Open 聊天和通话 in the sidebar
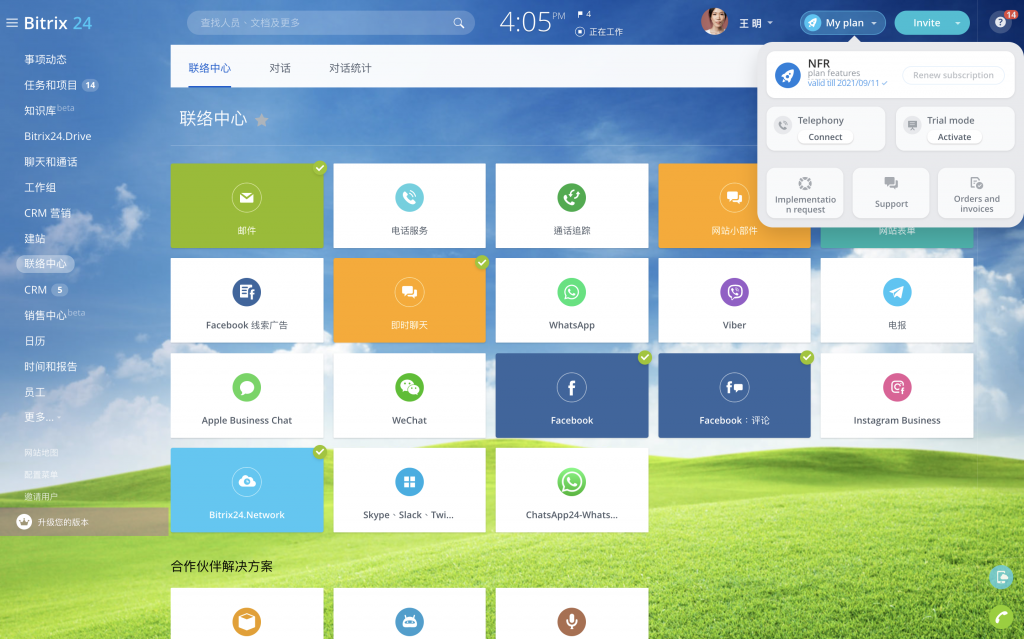The image size is (1024, 639). pos(51,161)
